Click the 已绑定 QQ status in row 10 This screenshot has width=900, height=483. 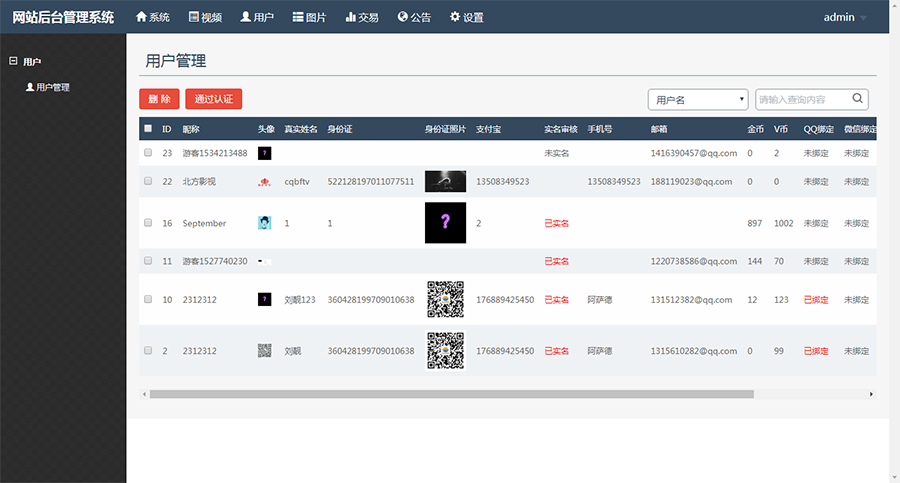[x=816, y=300]
